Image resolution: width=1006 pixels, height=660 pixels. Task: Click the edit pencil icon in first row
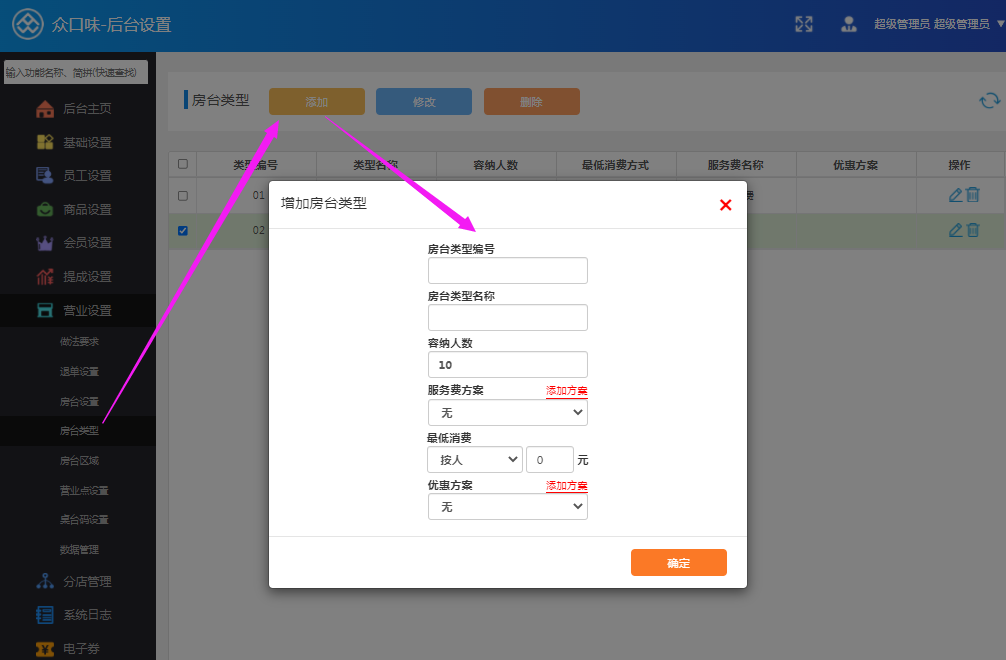(955, 195)
